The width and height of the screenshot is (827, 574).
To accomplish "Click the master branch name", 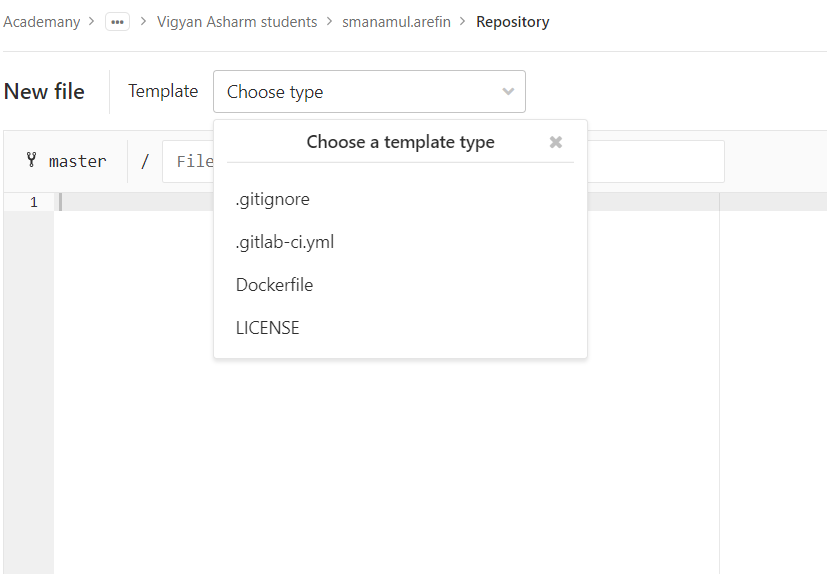I will coord(77,161).
